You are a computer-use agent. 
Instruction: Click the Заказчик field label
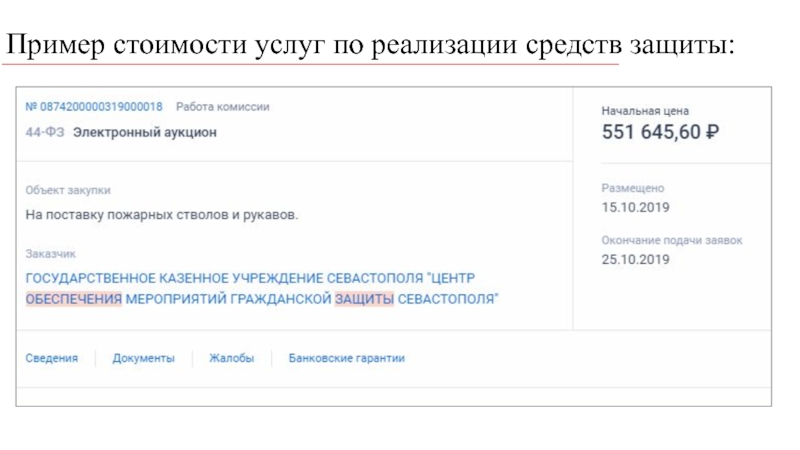[50, 254]
